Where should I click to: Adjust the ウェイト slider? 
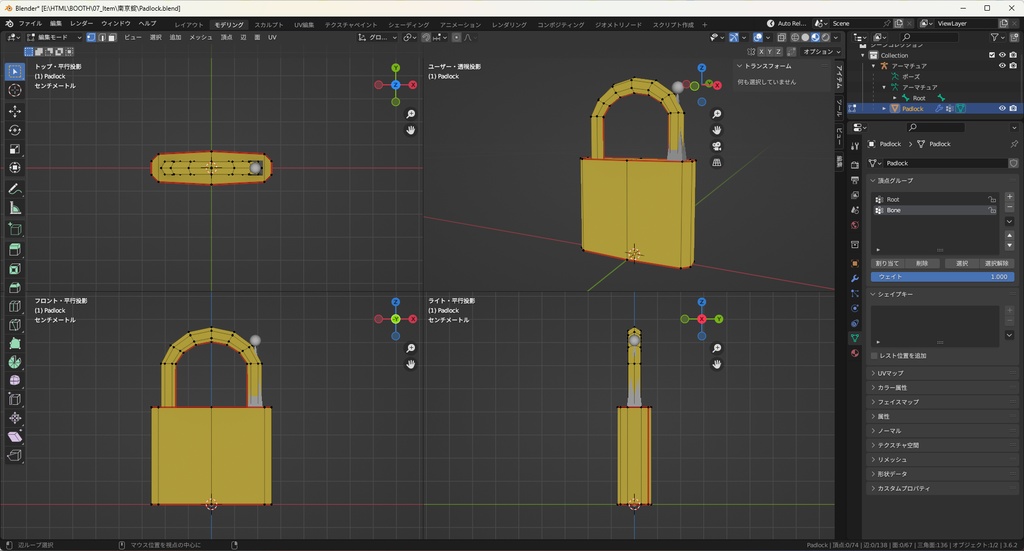pyautogui.click(x=941, y=277)
